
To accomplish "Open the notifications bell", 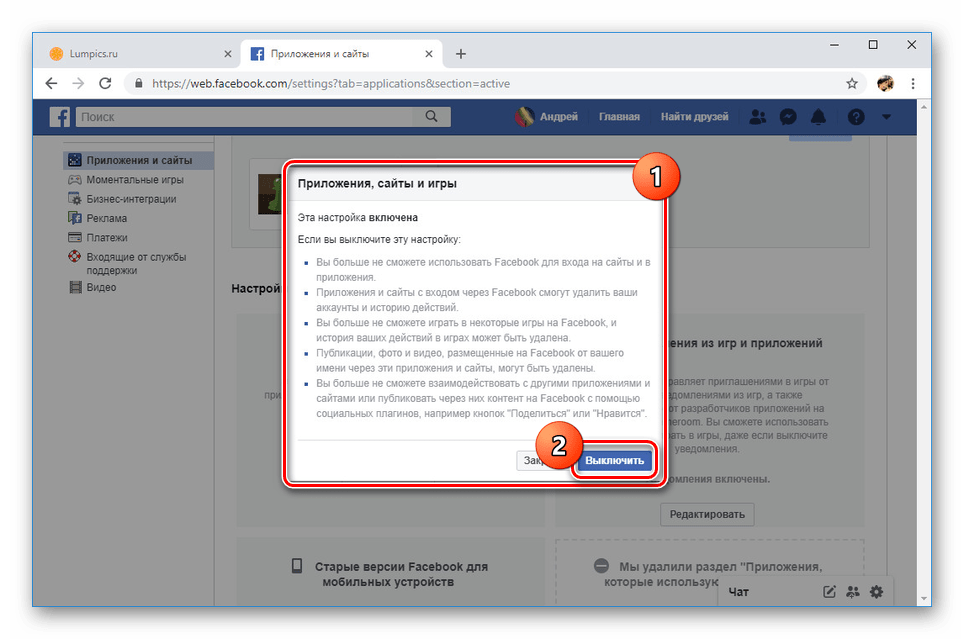I will tap(818, 117).
